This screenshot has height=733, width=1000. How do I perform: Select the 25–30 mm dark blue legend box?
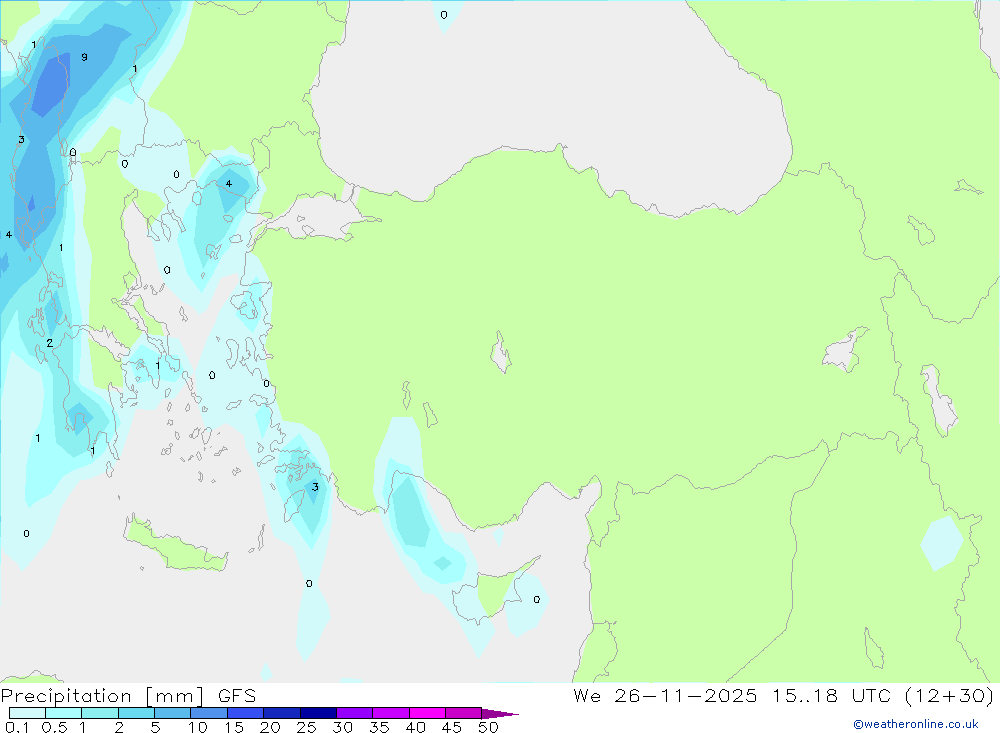318,713
